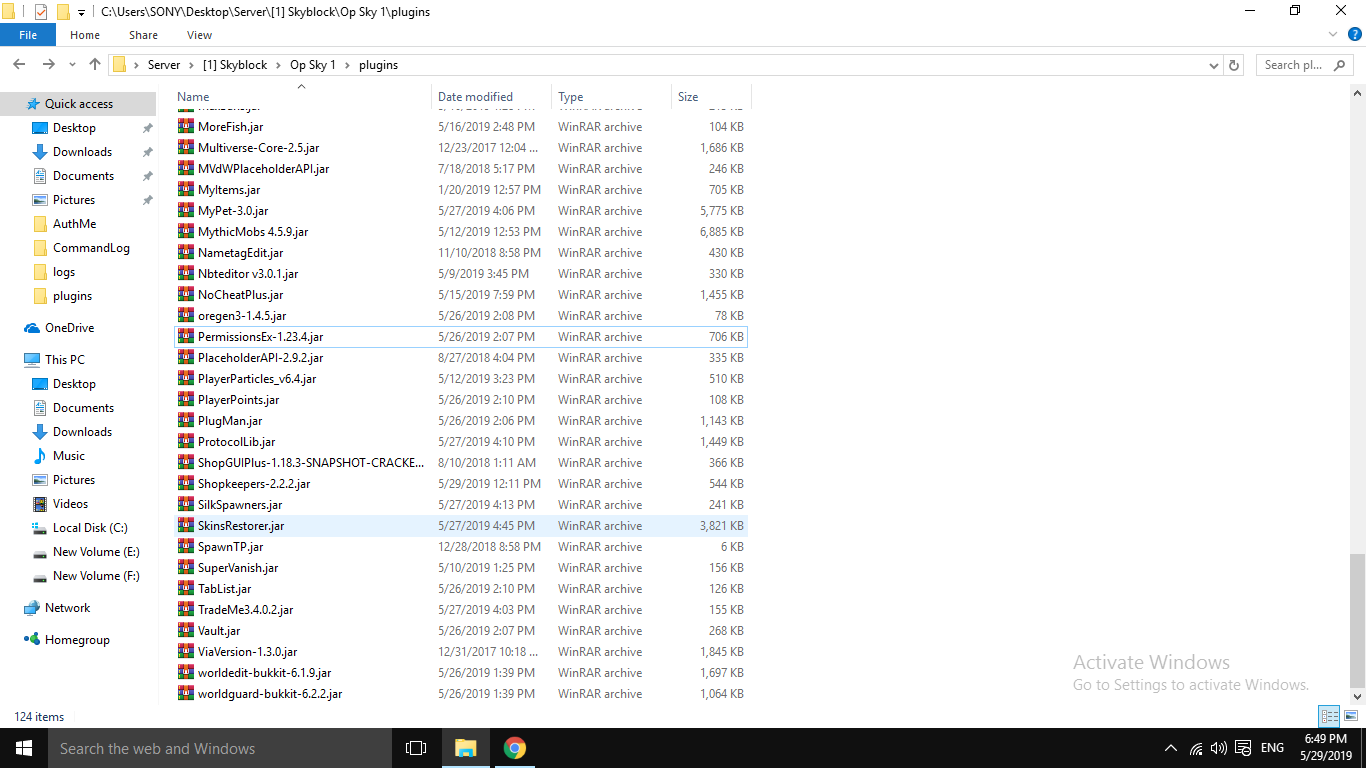Image resolution: width=1366 pixels, height=768 pixels.
Task: Open Customize Quick Access Toolbar dropdown
Action: pyautogui.click(x=81, y=12)
